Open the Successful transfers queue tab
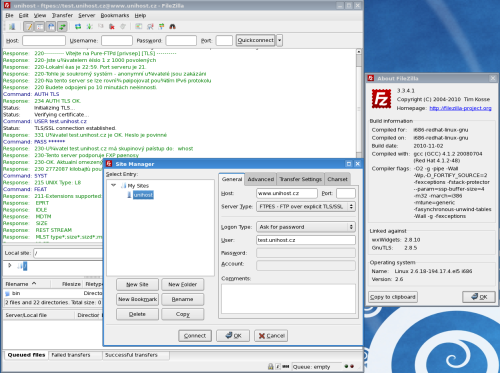Image resolution: width=500 pixels, height=373 pixels. [136, 355]
